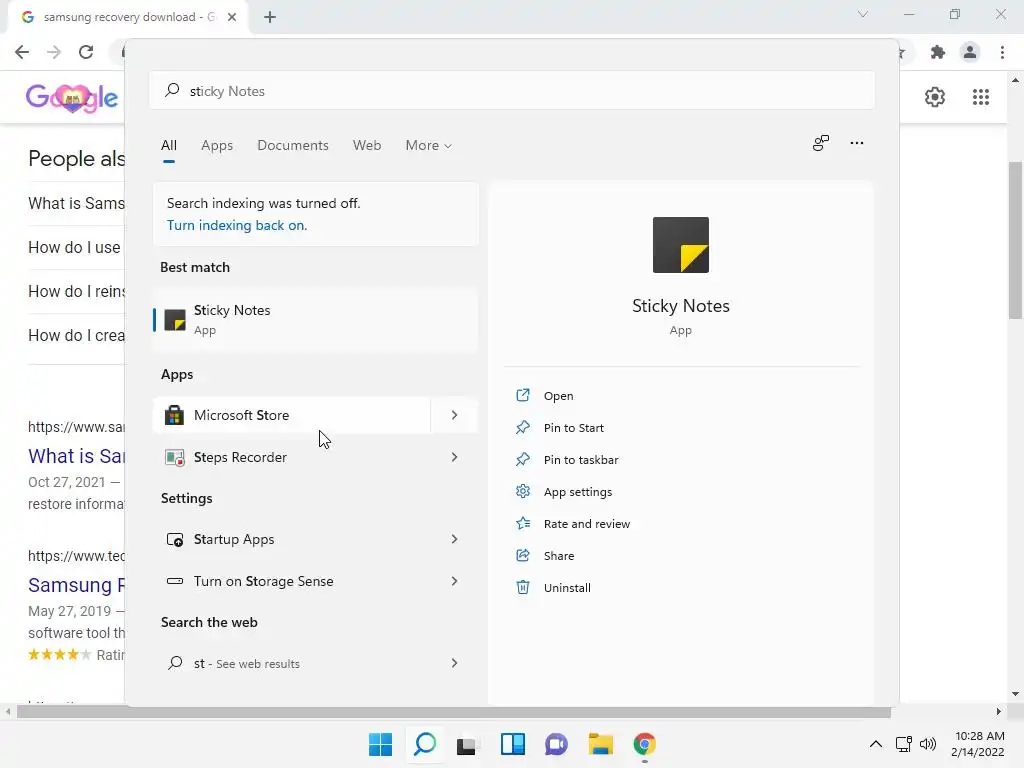Click the Steps Recorder app icon

click(174, 457)
